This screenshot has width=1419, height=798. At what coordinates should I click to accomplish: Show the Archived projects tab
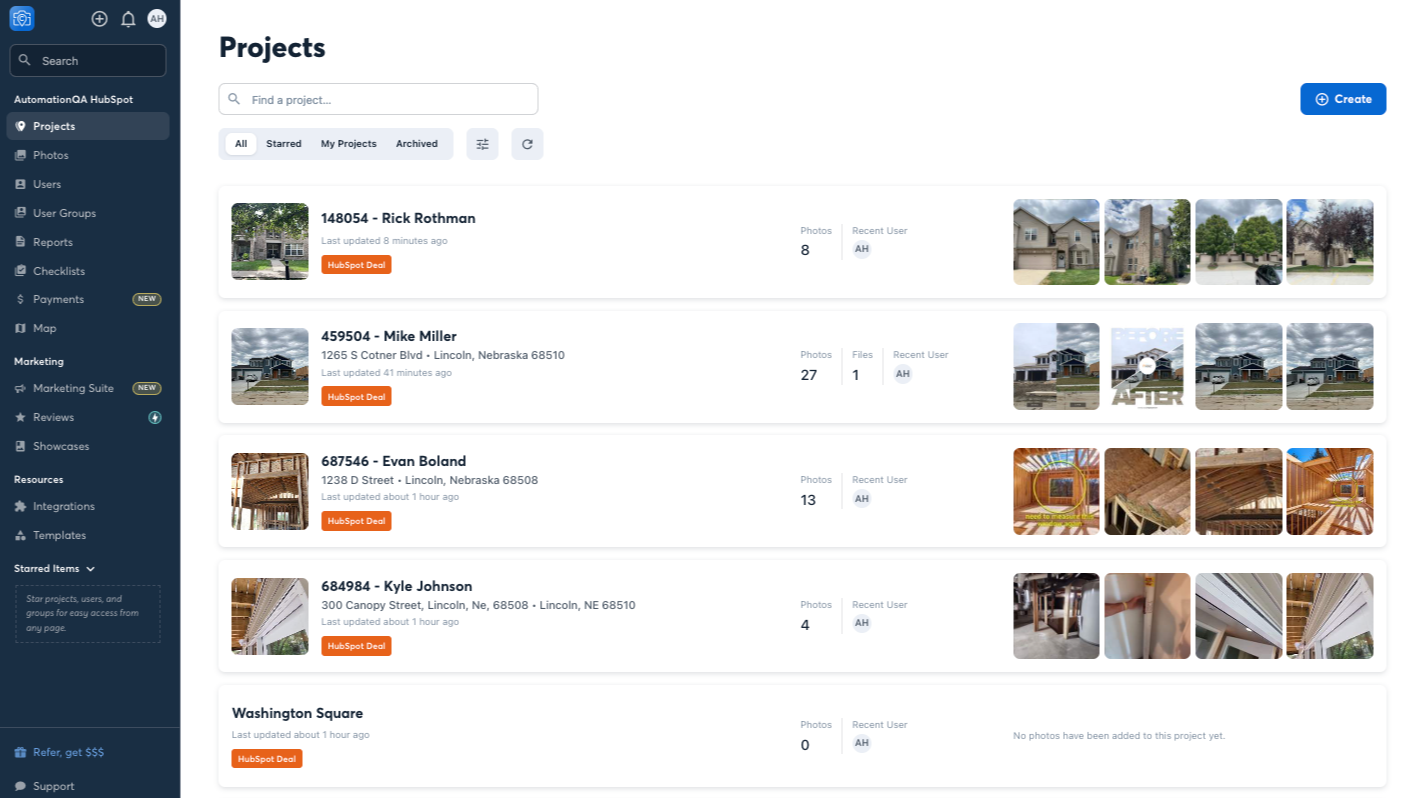pos(416,144)
